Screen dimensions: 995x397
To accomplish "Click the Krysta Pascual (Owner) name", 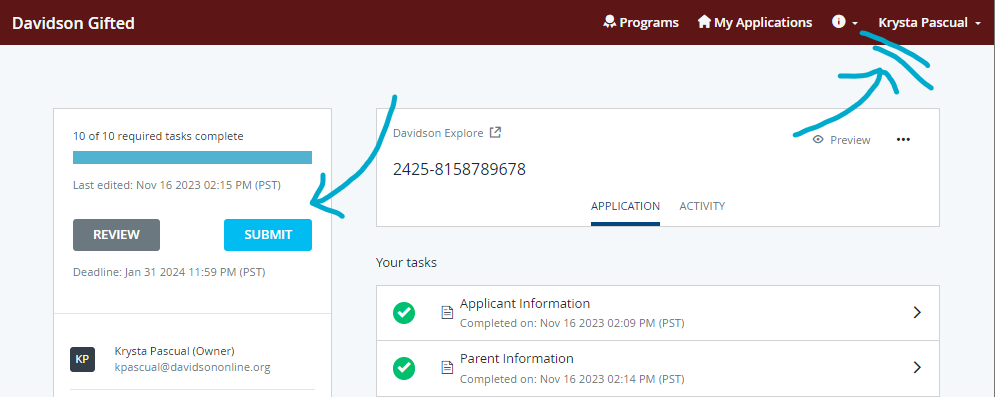I will click(x=175, y=351).
